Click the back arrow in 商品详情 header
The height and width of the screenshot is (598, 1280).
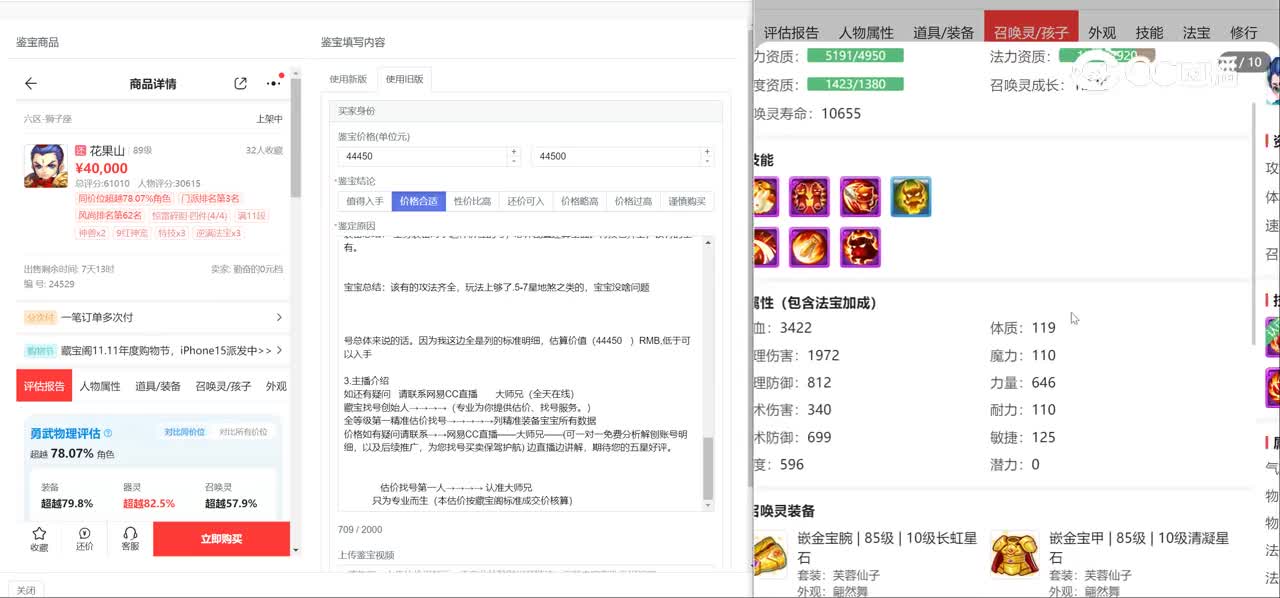click(x=31, y=84)
